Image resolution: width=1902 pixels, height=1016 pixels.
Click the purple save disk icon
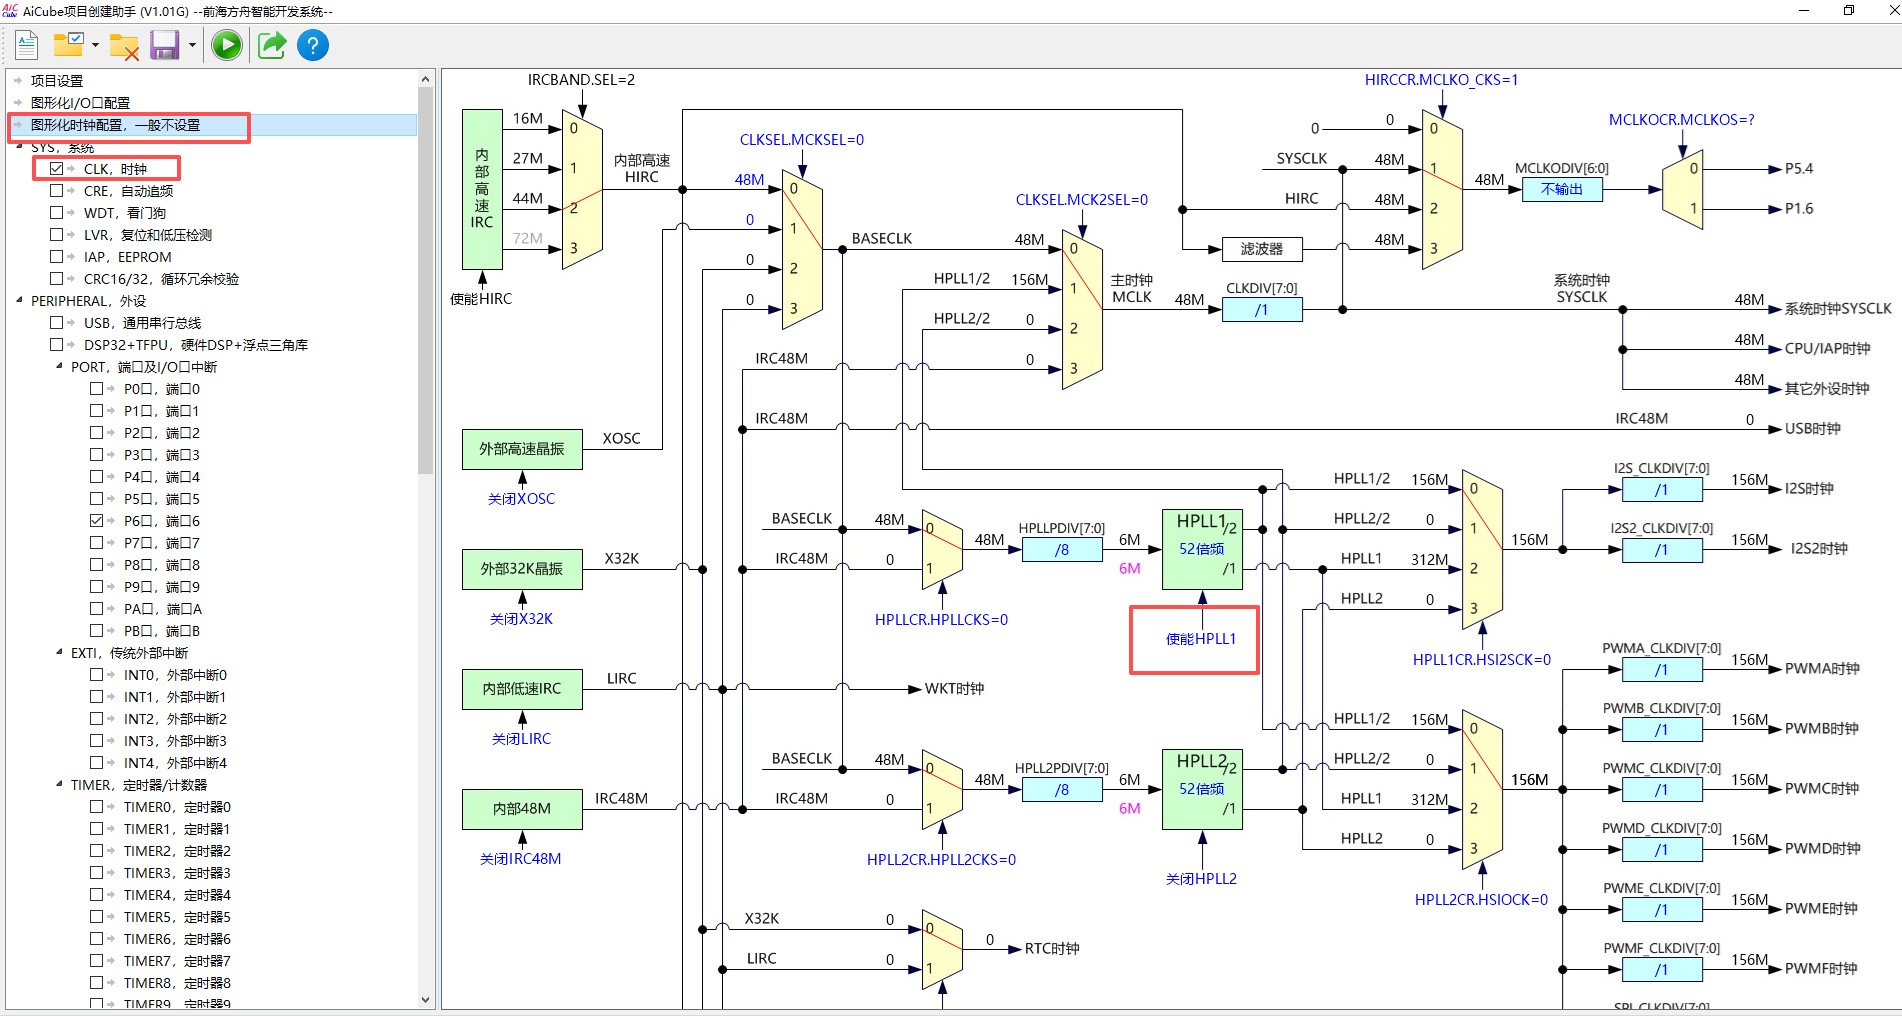point(164,45)
